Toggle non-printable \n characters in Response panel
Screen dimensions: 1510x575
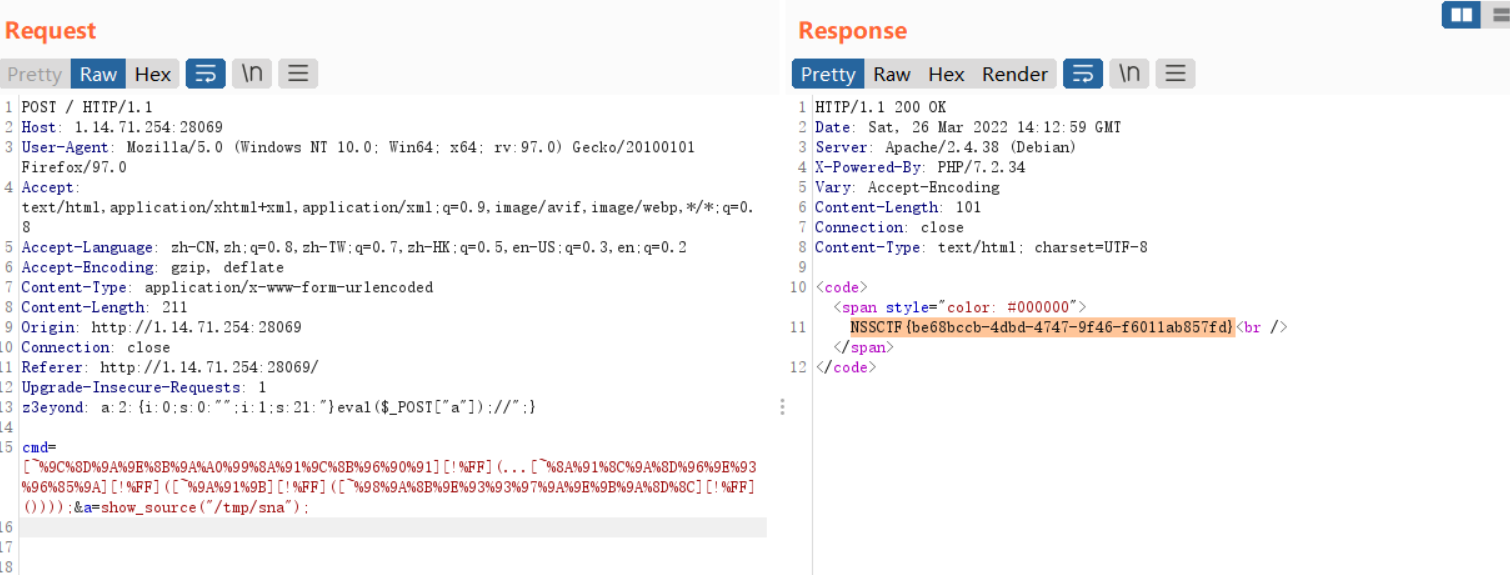[x=1129, y=74]
